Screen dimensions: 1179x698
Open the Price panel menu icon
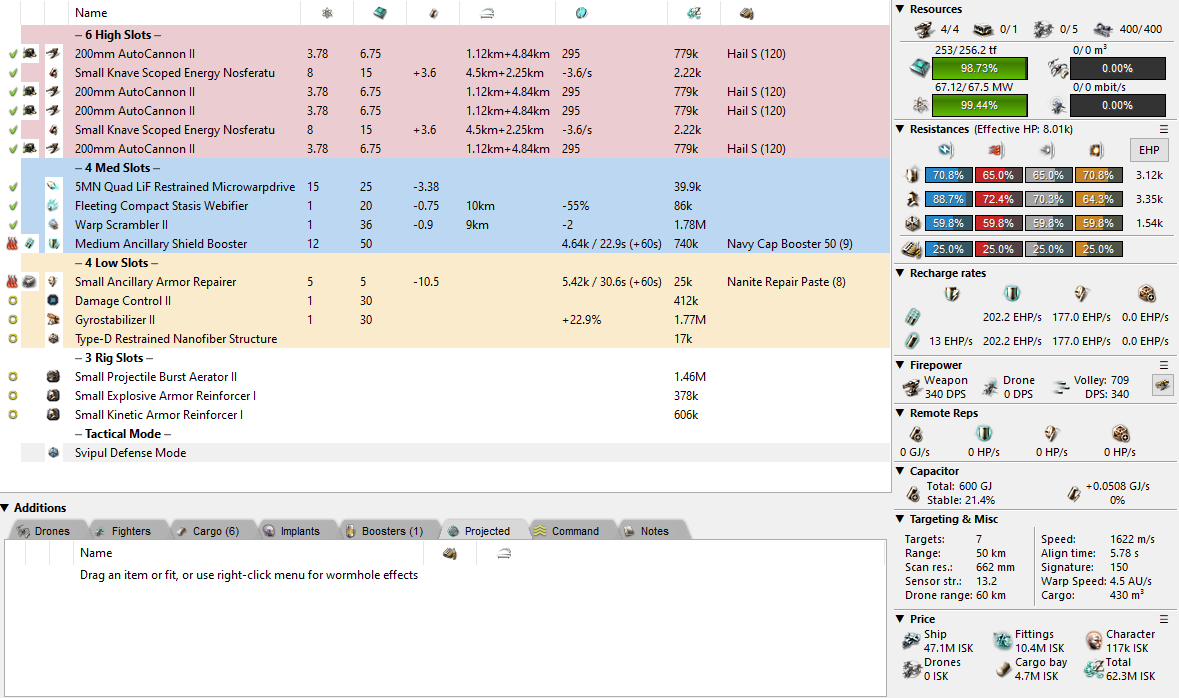(1163, 619)
